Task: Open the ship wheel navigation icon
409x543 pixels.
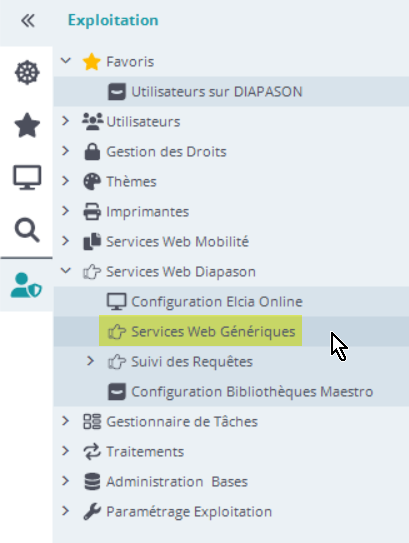Action: 27,73
